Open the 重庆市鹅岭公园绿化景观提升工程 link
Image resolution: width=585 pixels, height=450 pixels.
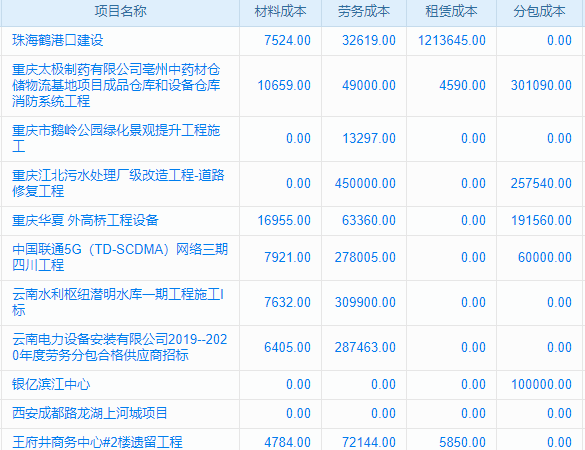(116, 138)
